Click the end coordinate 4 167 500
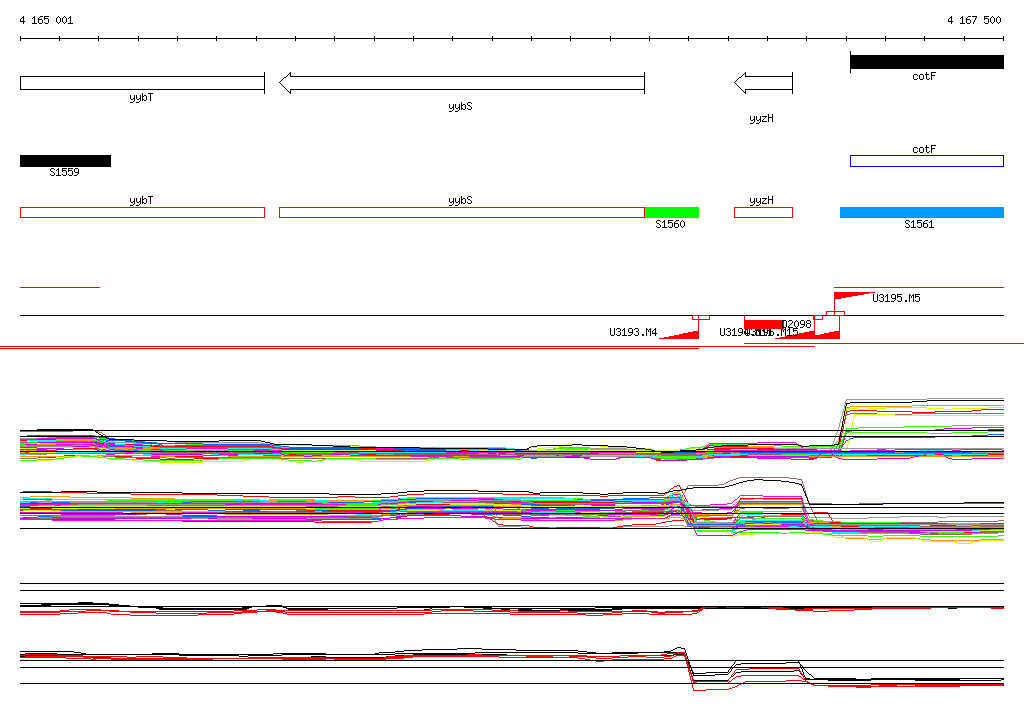Viewport: 1024px width, 714px height. [974, 20]
